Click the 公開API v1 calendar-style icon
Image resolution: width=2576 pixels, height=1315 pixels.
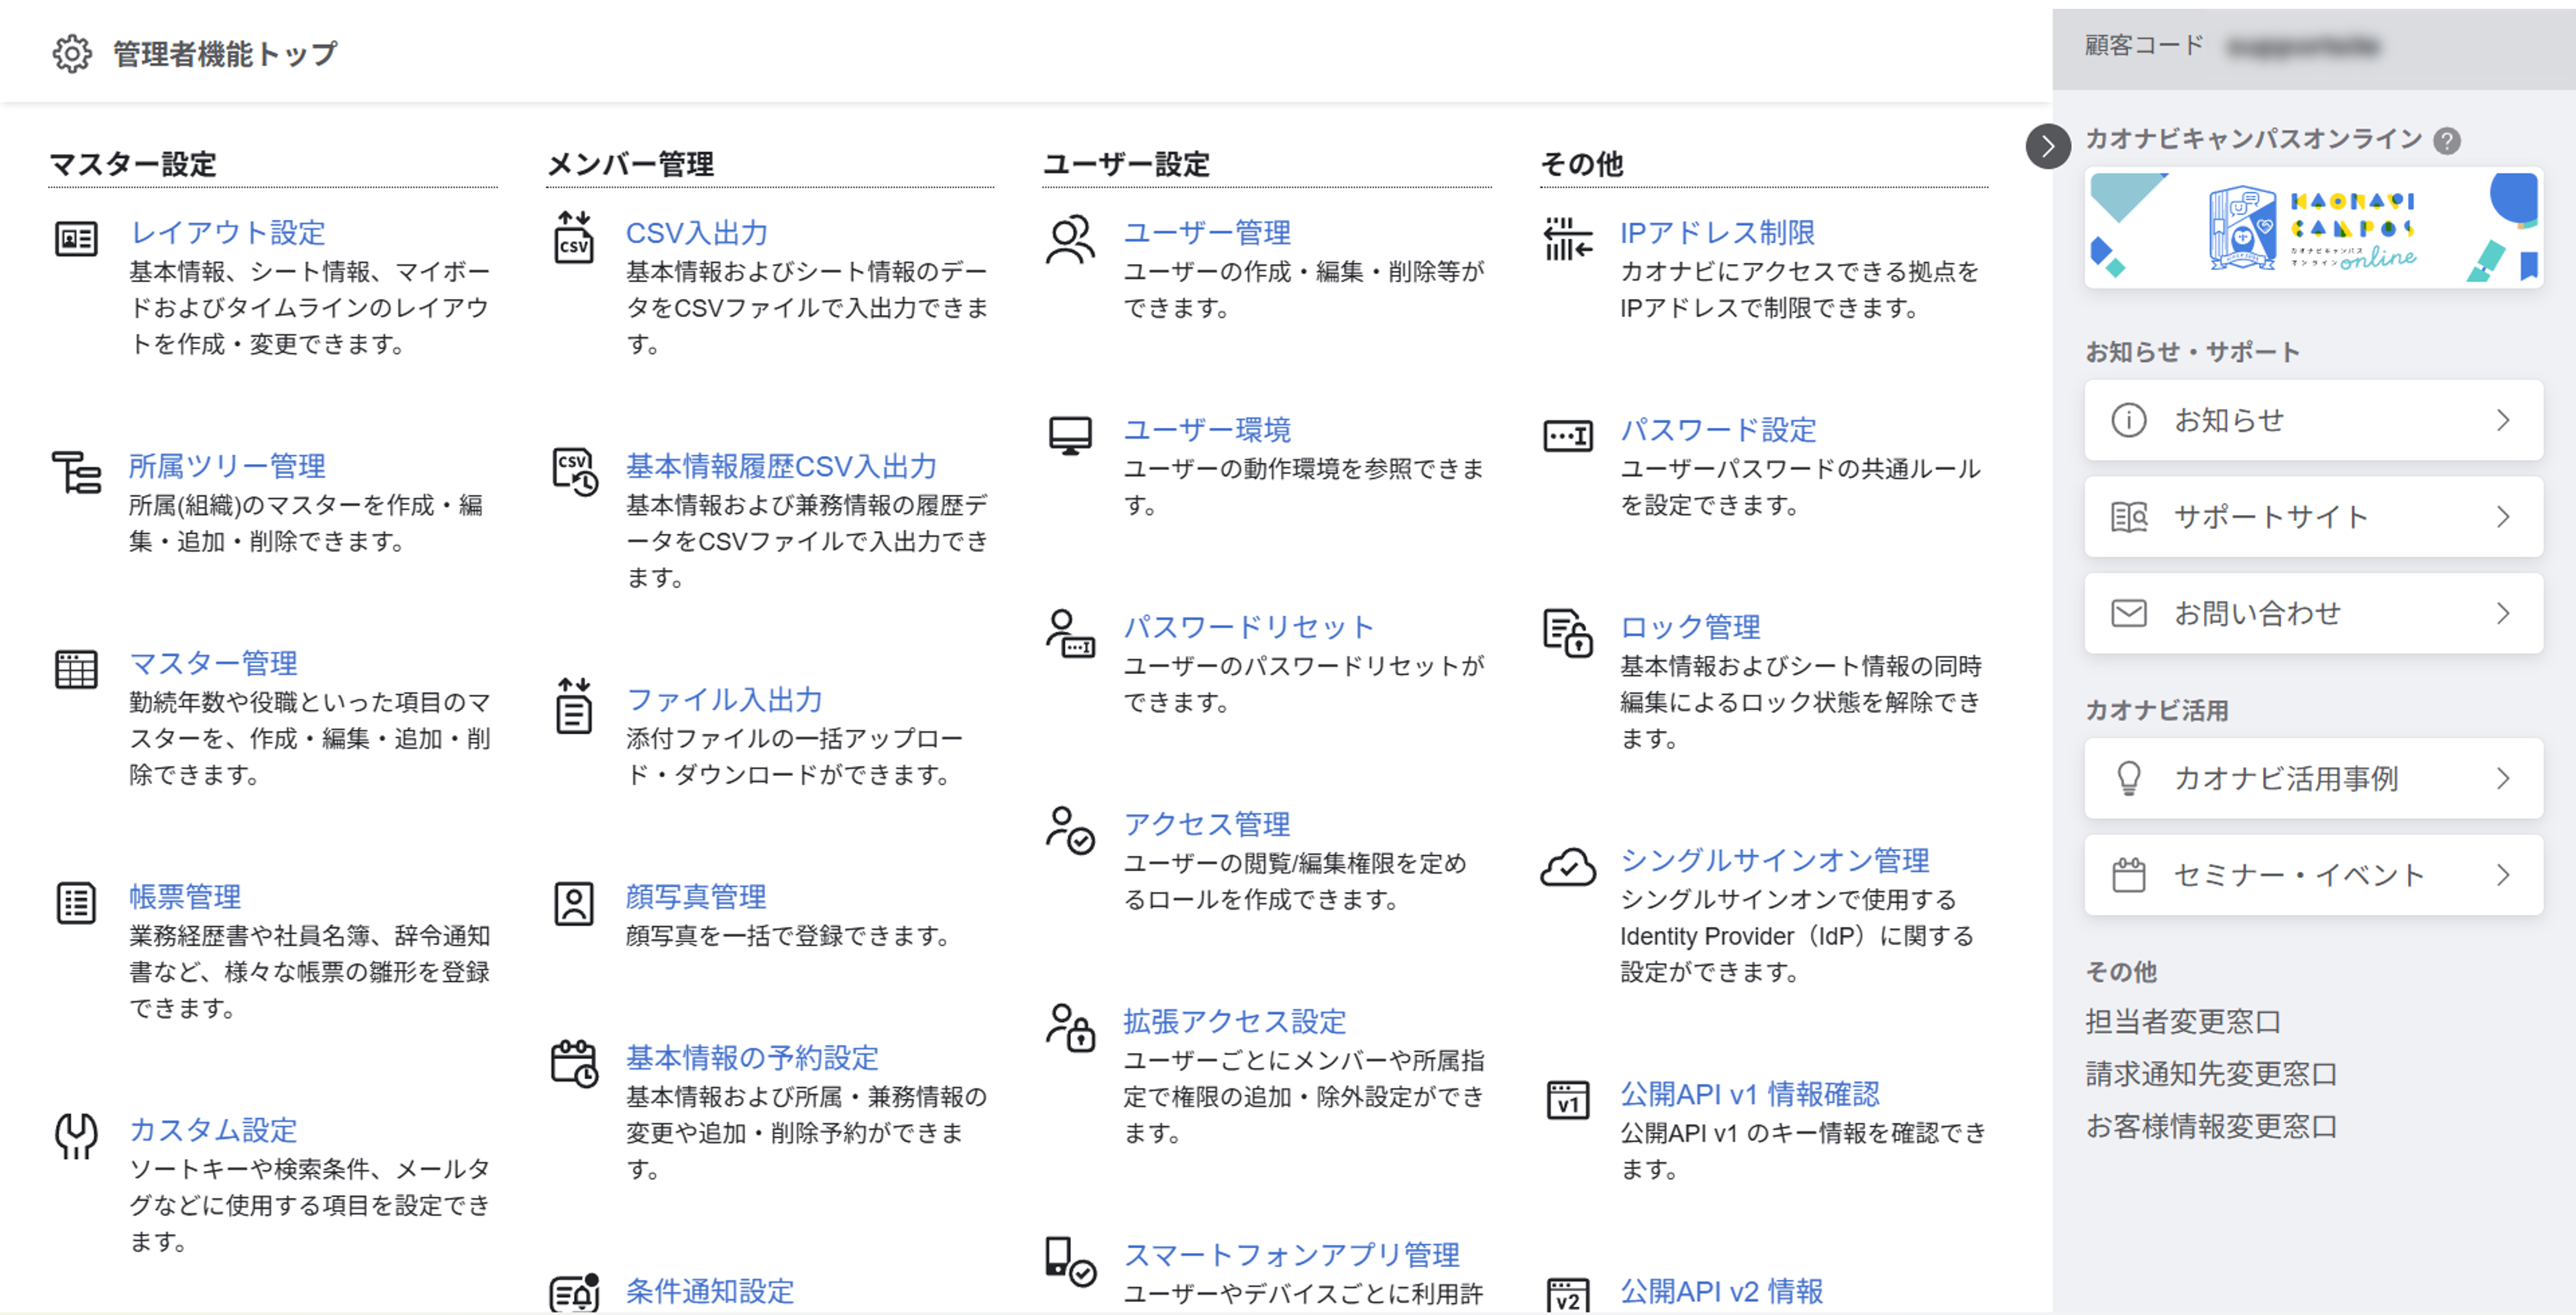[1568, 1099]
